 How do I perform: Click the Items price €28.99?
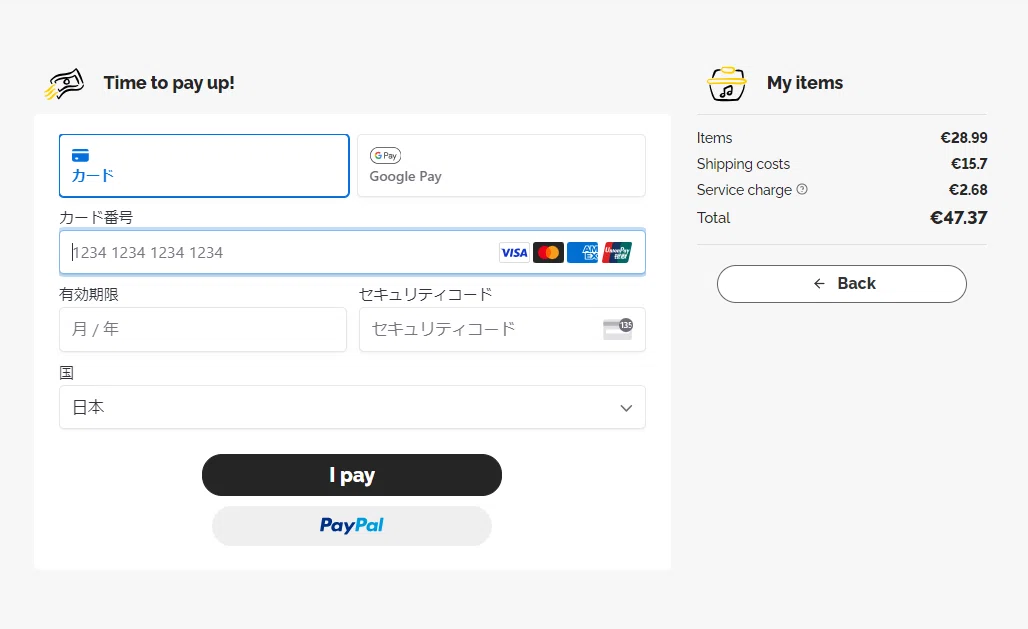(964, 138)
